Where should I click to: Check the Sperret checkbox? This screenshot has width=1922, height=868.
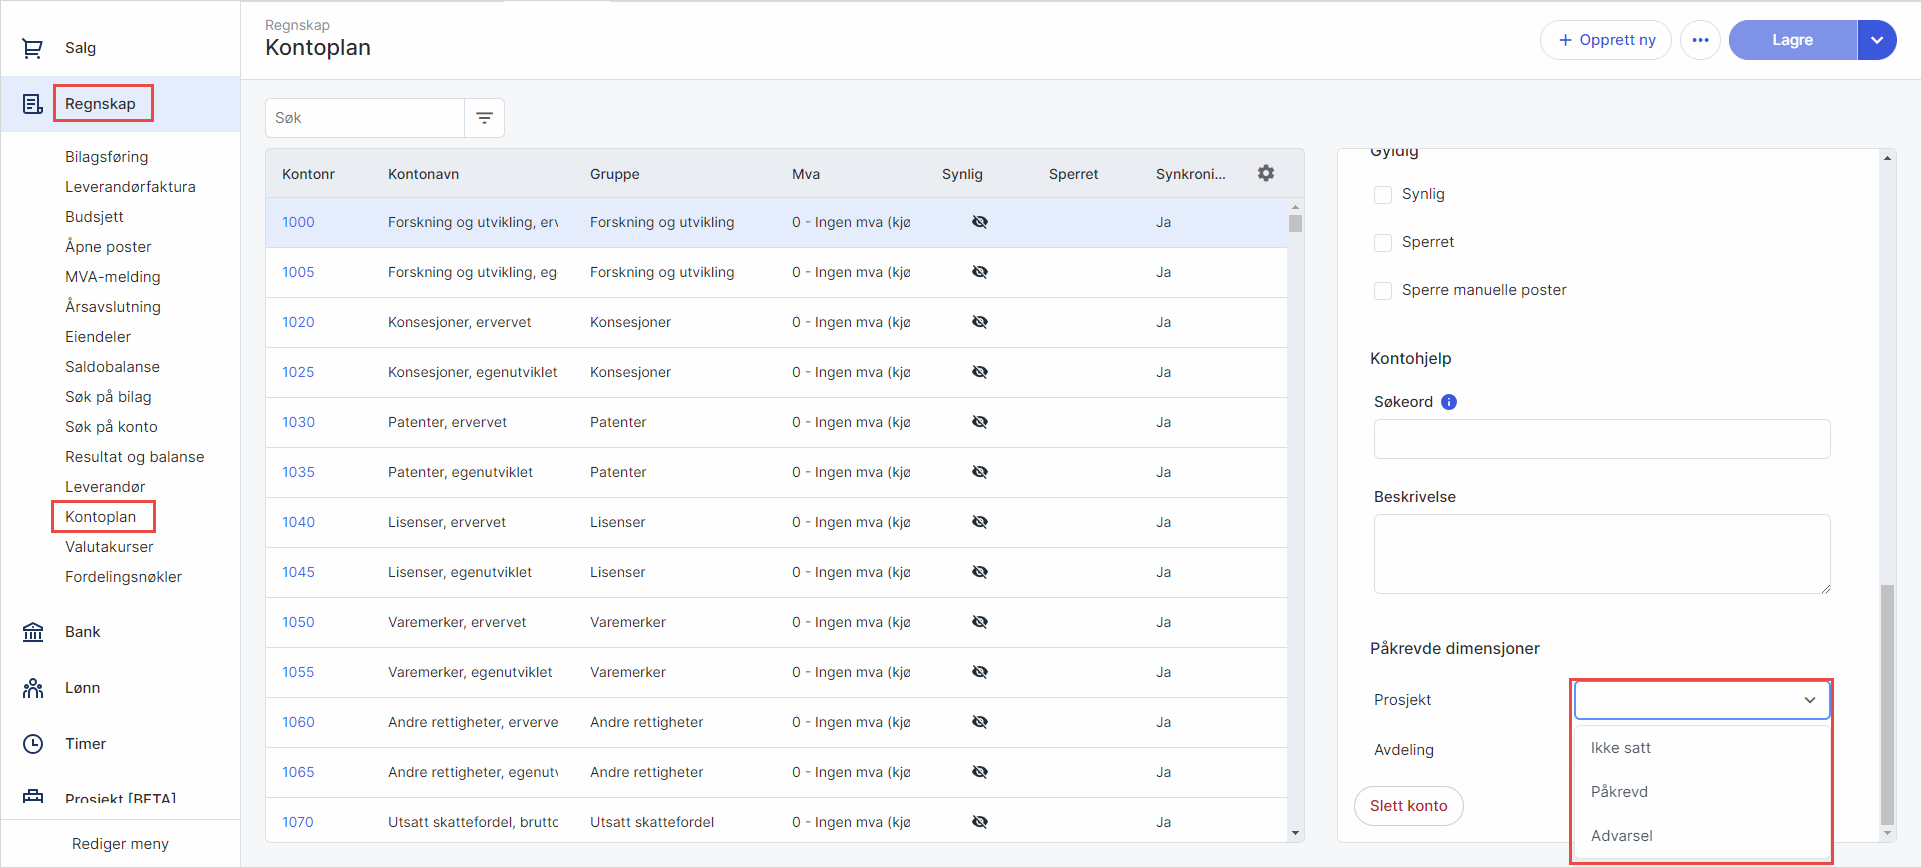[x=1383, y=243]
